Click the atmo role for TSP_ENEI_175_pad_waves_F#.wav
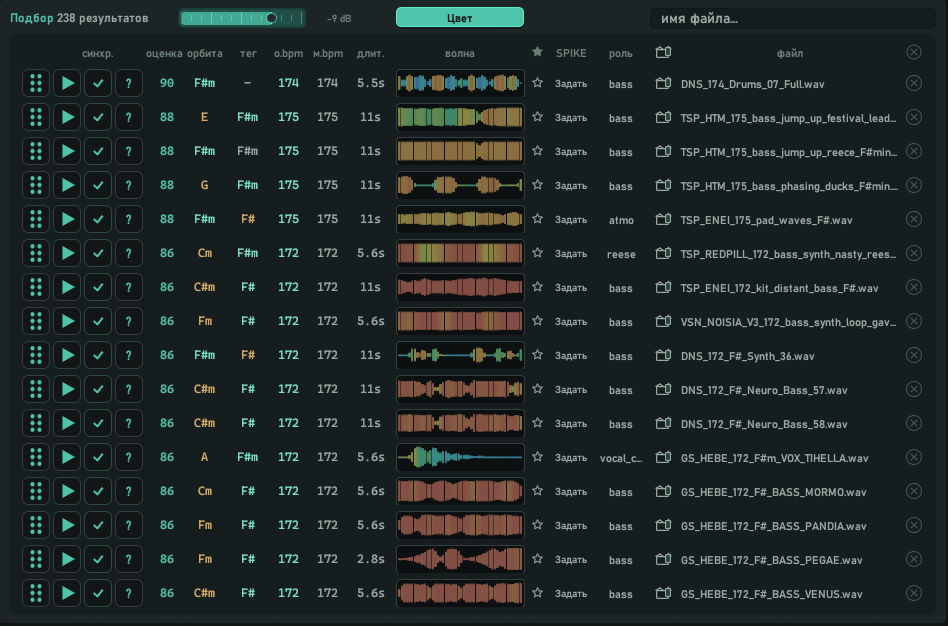This screenshot has width=948, height=626. [x=621, y=220]
